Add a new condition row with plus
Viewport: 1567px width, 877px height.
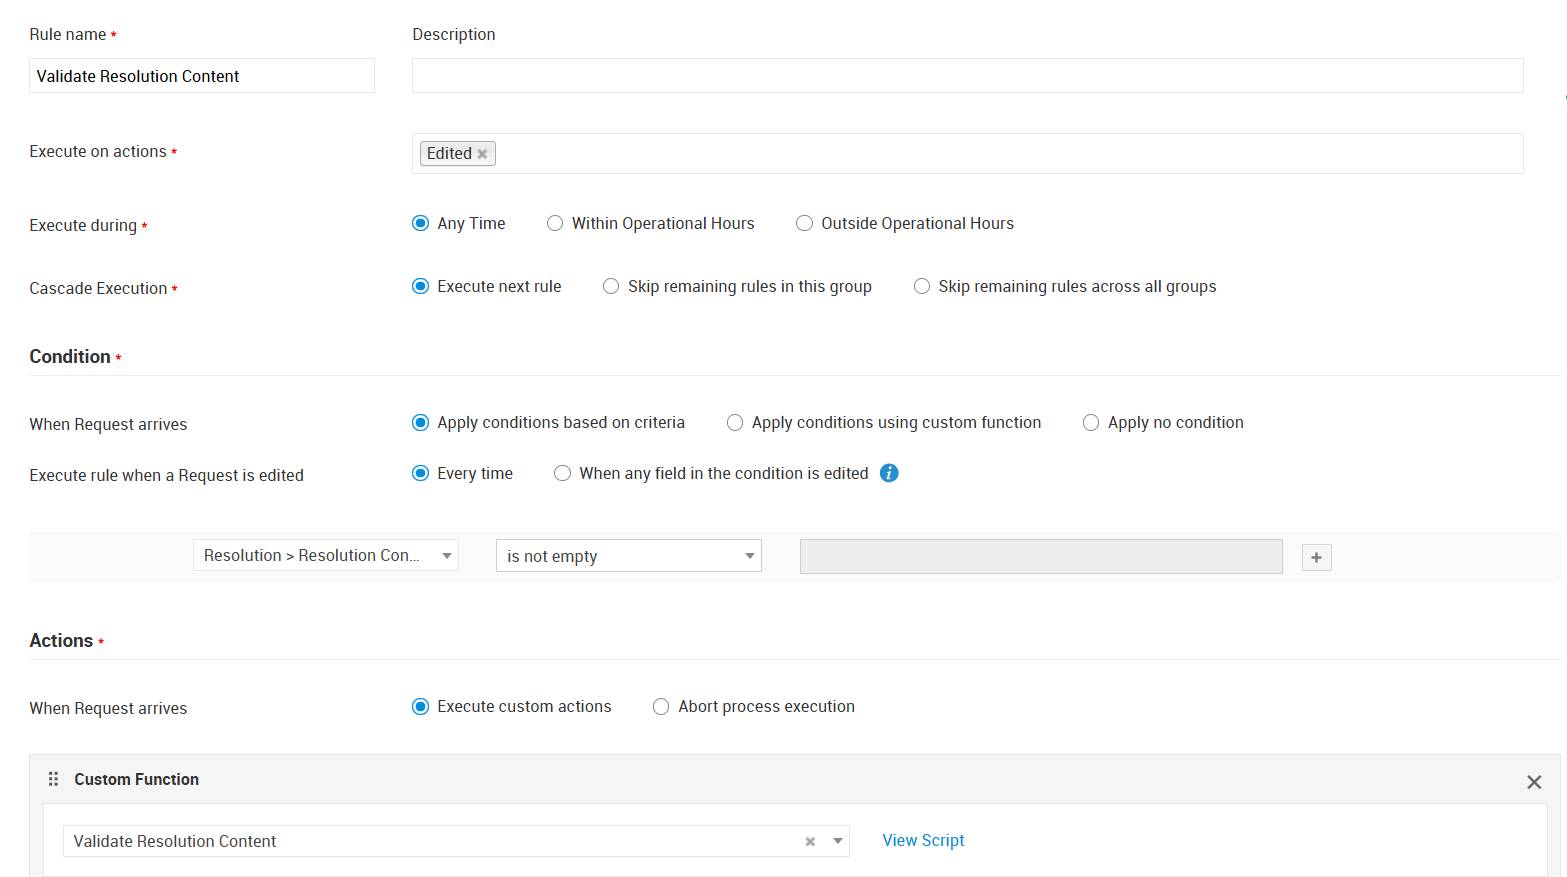pyautogui.click(x=1316, y=558)
